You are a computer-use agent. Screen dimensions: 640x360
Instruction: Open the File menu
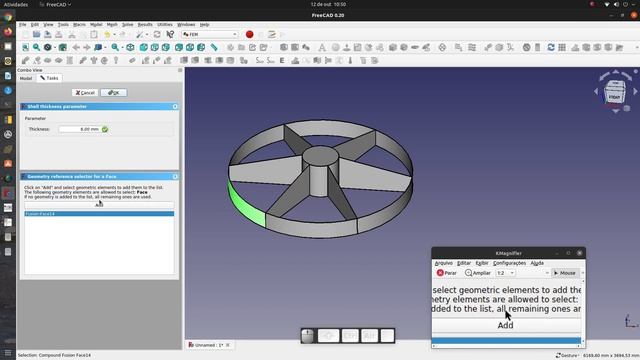pyautogui.click(x=22, y=25)
